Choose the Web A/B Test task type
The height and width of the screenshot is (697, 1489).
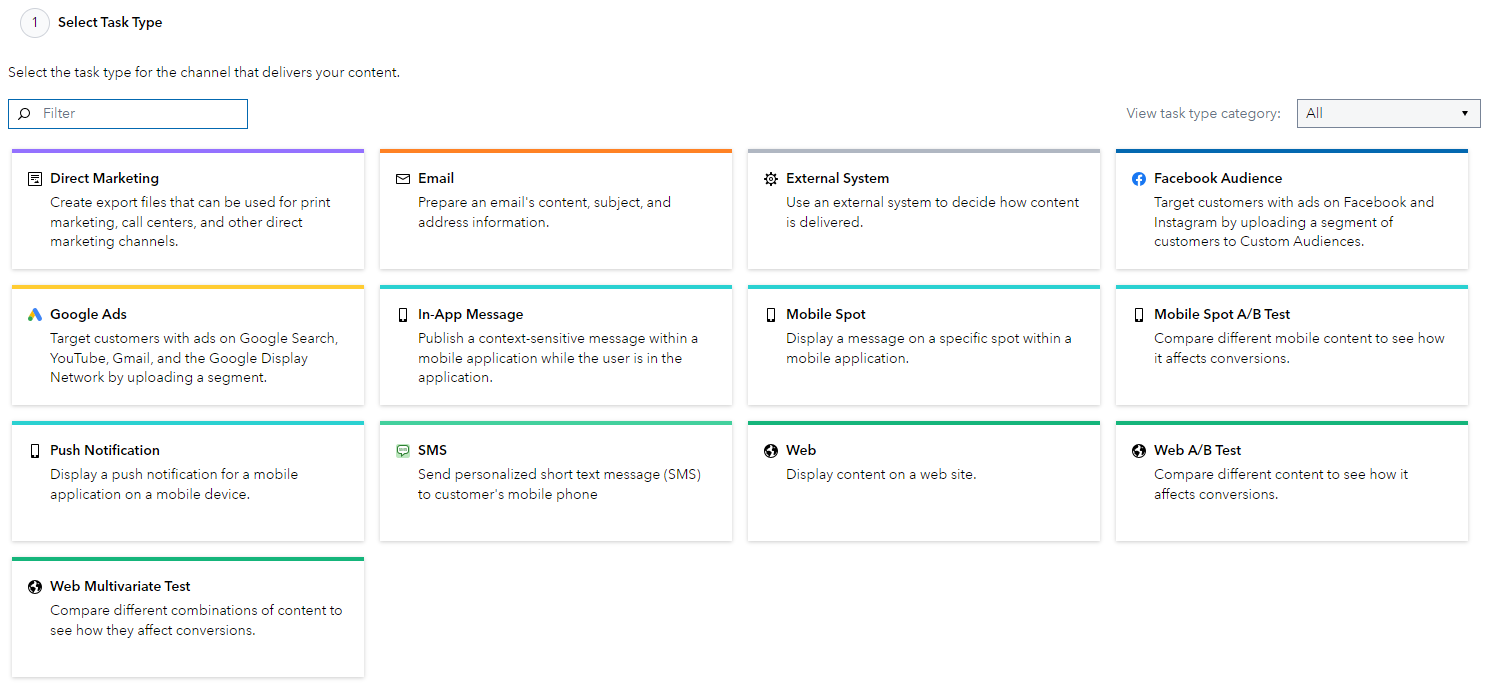pos(1291,480)
